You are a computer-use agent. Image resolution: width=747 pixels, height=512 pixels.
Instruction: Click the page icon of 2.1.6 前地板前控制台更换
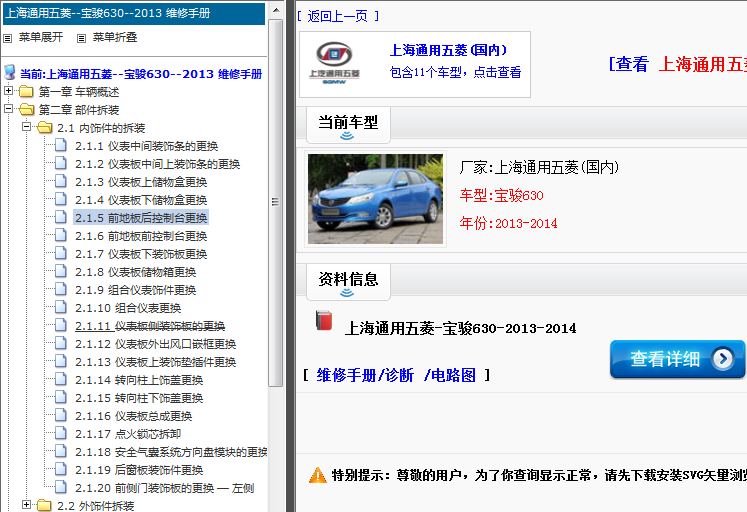point(61,235)
